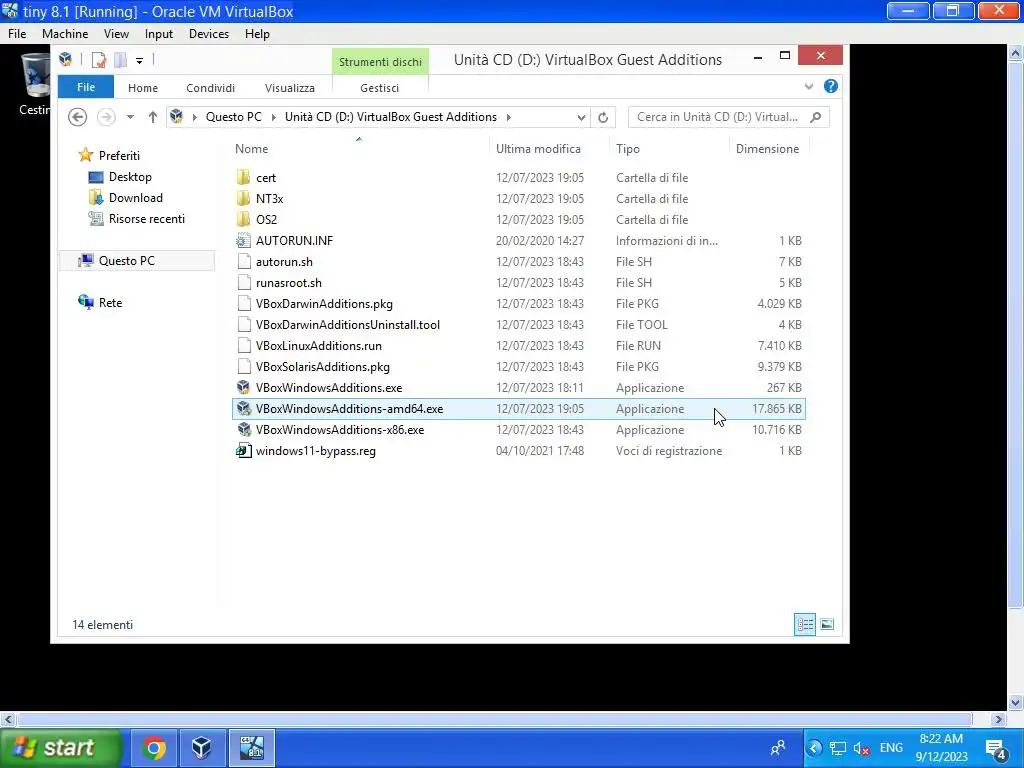
Task: Select Risorse recenti in navigation pane
Action: 146,219
